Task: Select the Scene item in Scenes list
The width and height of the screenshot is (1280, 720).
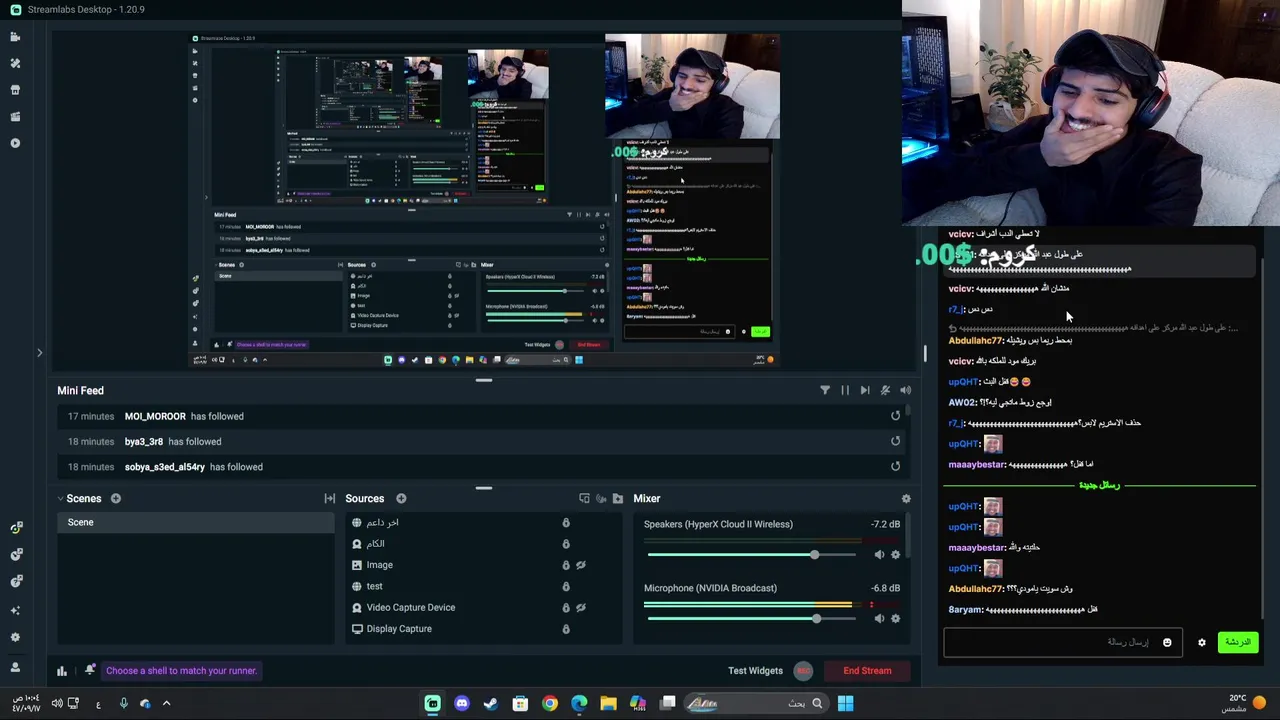Action: 195,522
